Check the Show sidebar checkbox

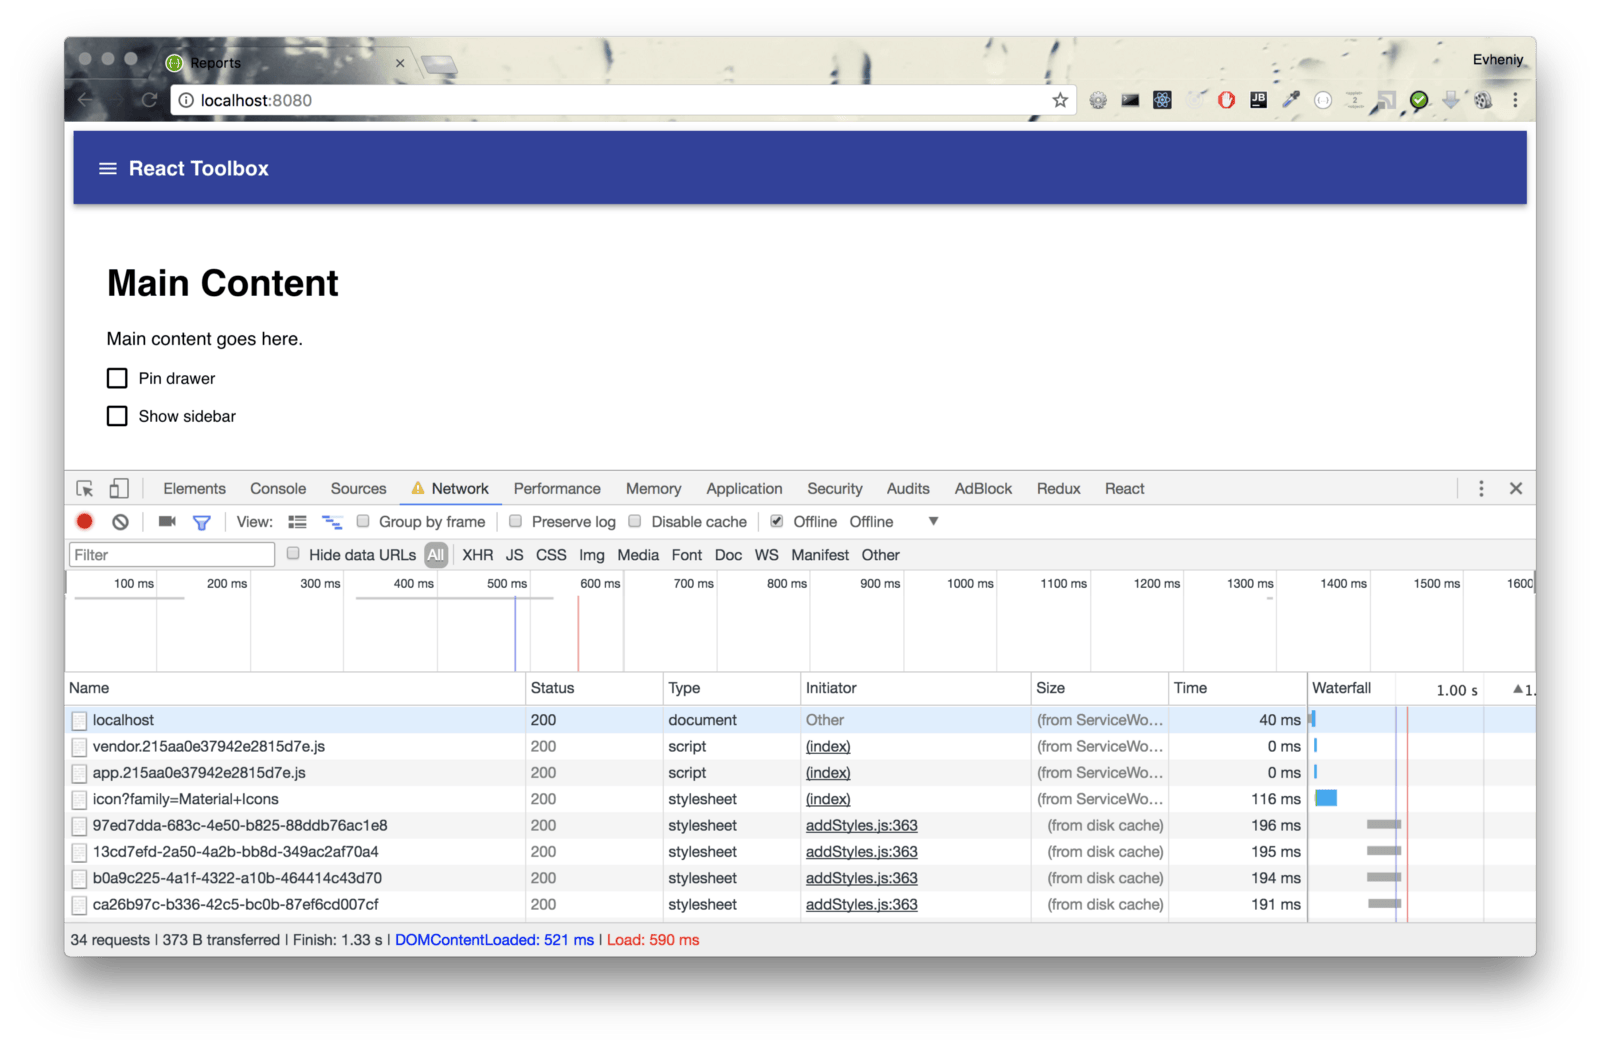117,416
